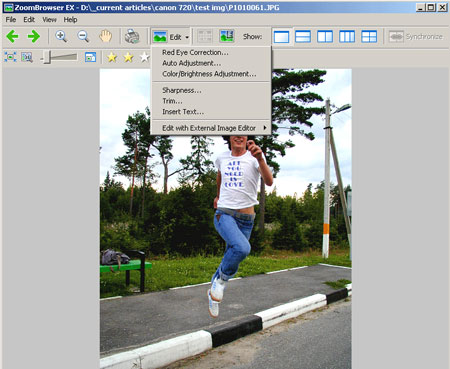
Task: Expand Edit with External Image Editor submenu
Action: tap(211, 128)
